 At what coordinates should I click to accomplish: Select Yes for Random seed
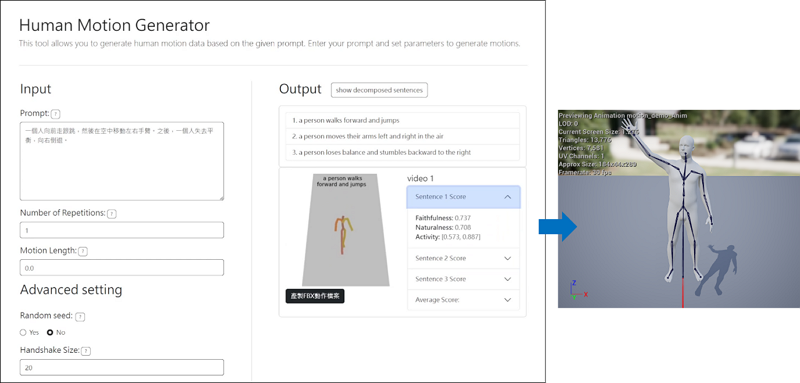(x=22, y=333)
